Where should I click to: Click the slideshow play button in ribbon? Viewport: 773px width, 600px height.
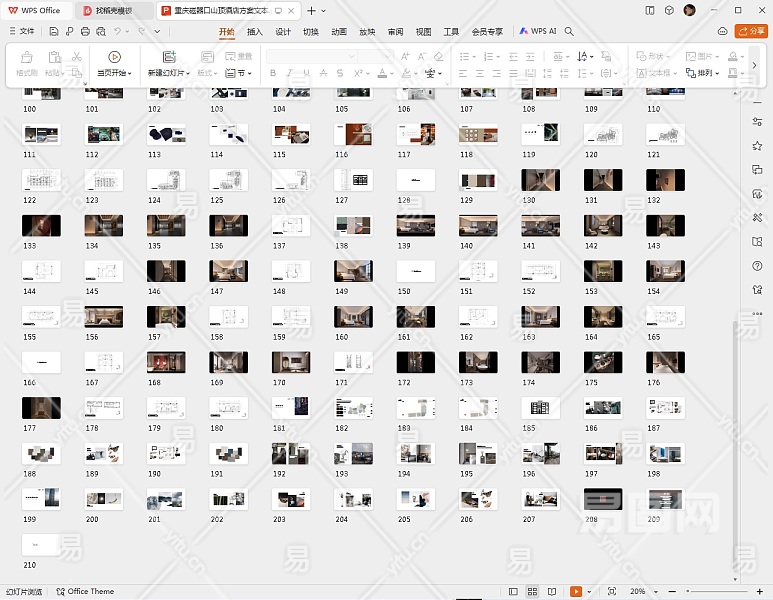114,57
